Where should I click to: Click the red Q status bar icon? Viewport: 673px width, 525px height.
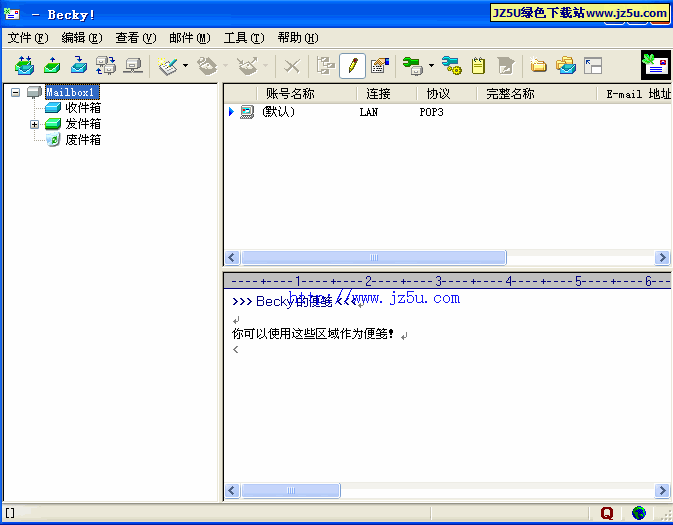pyautogui.click(x=607, y=513)
